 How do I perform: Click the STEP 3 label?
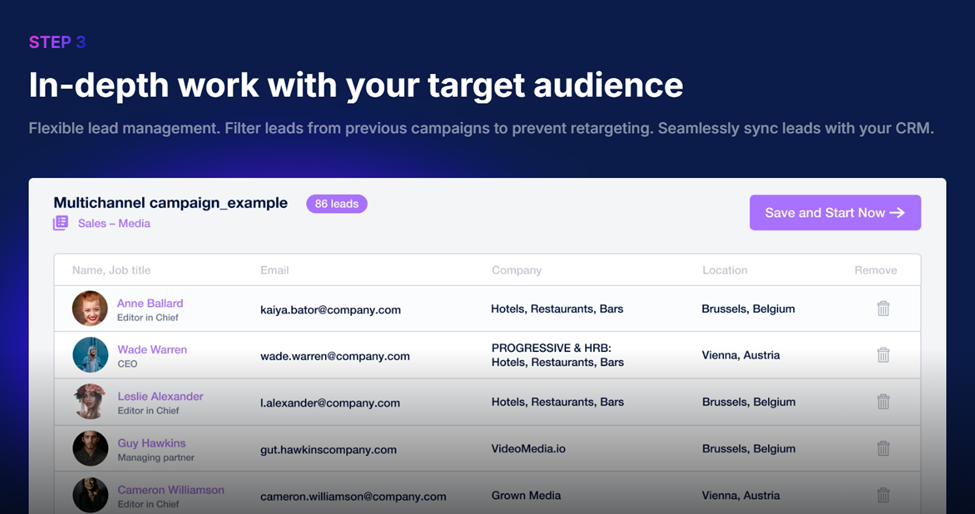point(57,42)
